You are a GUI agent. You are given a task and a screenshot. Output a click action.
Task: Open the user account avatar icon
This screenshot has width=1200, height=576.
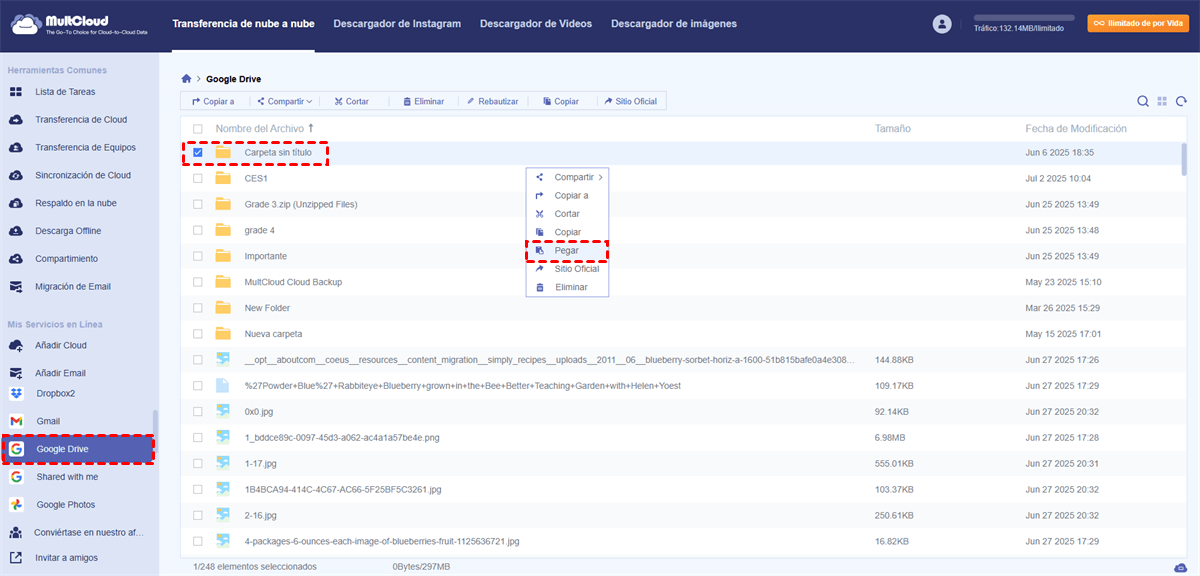tap(941, 24)
